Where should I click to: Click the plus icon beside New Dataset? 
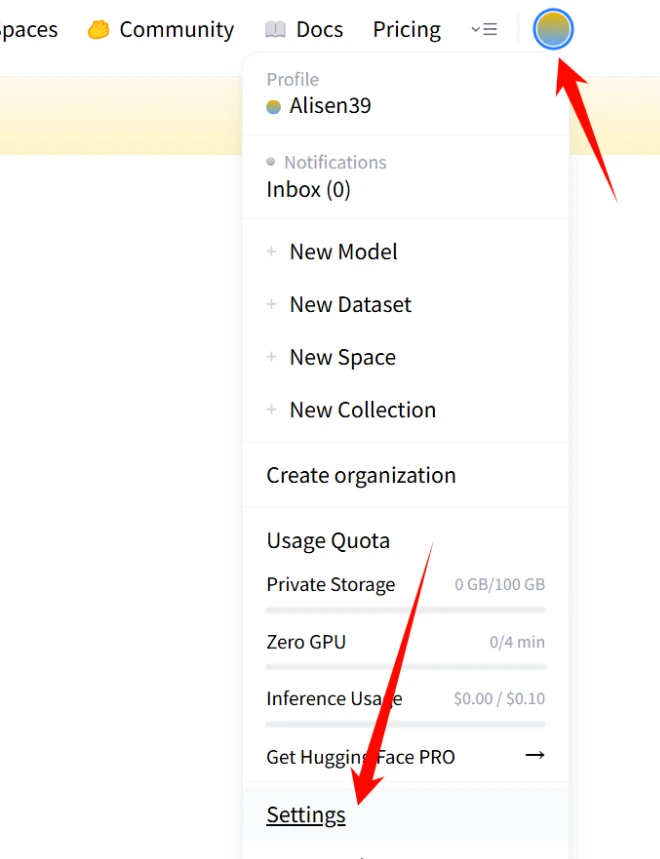(271, 305)
